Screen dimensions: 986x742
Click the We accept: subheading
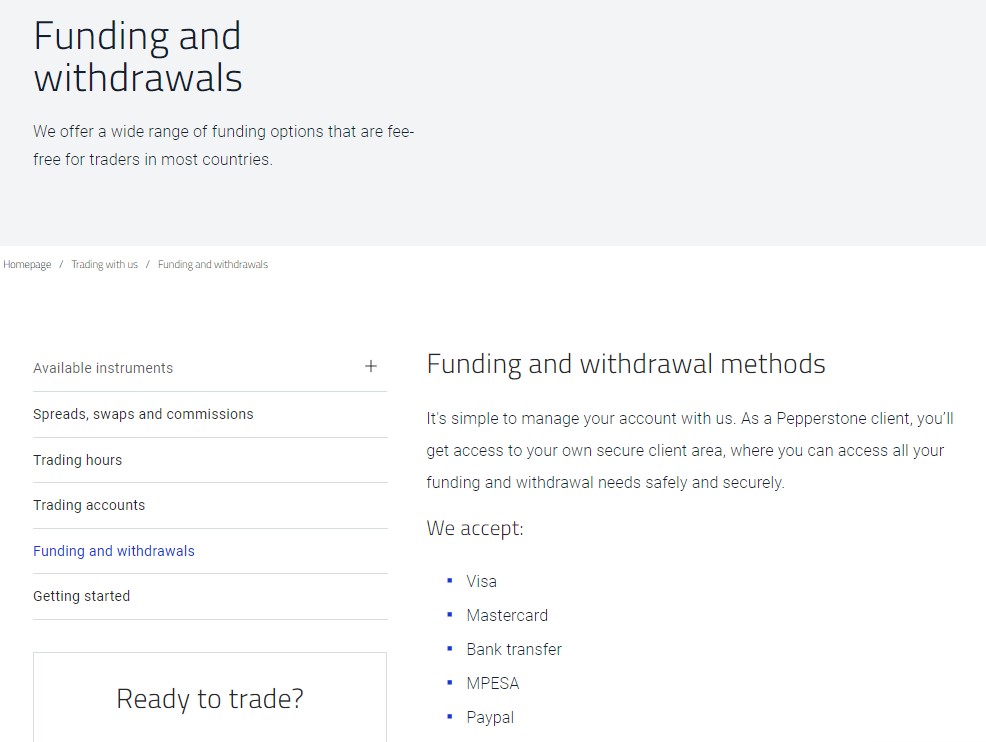click(475, 528)
